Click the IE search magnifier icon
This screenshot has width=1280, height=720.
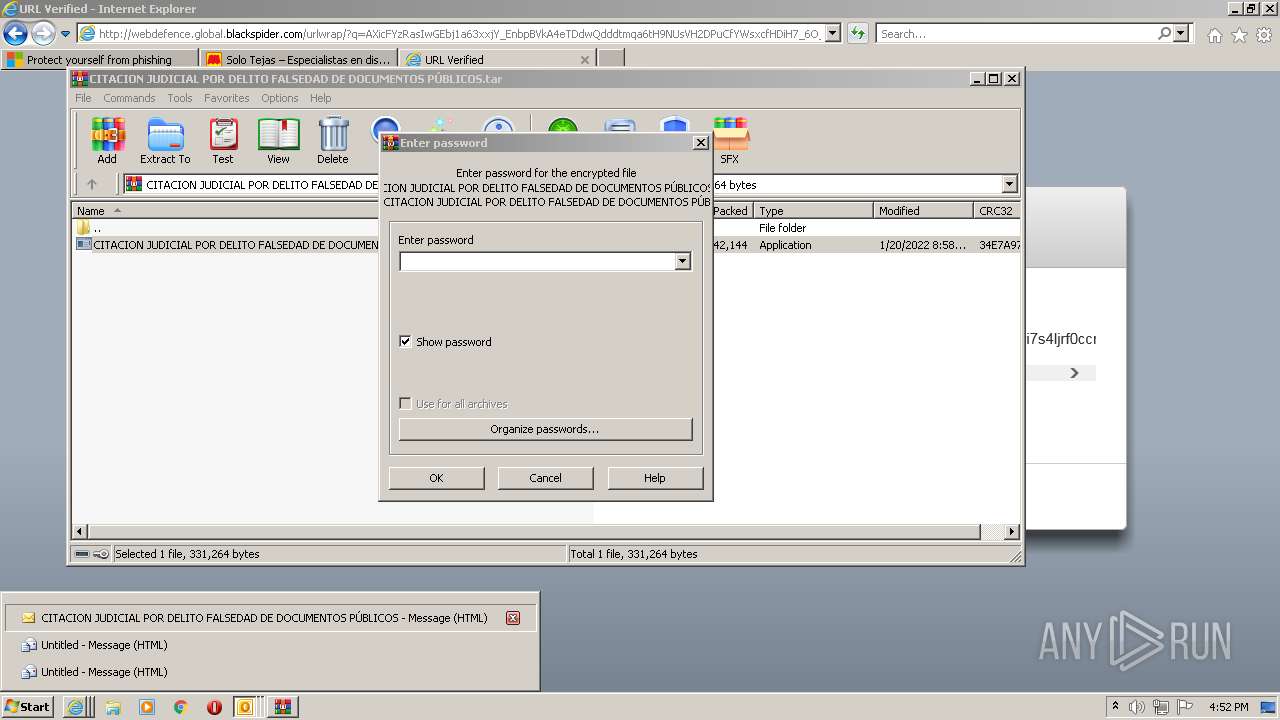[1164, 33]
